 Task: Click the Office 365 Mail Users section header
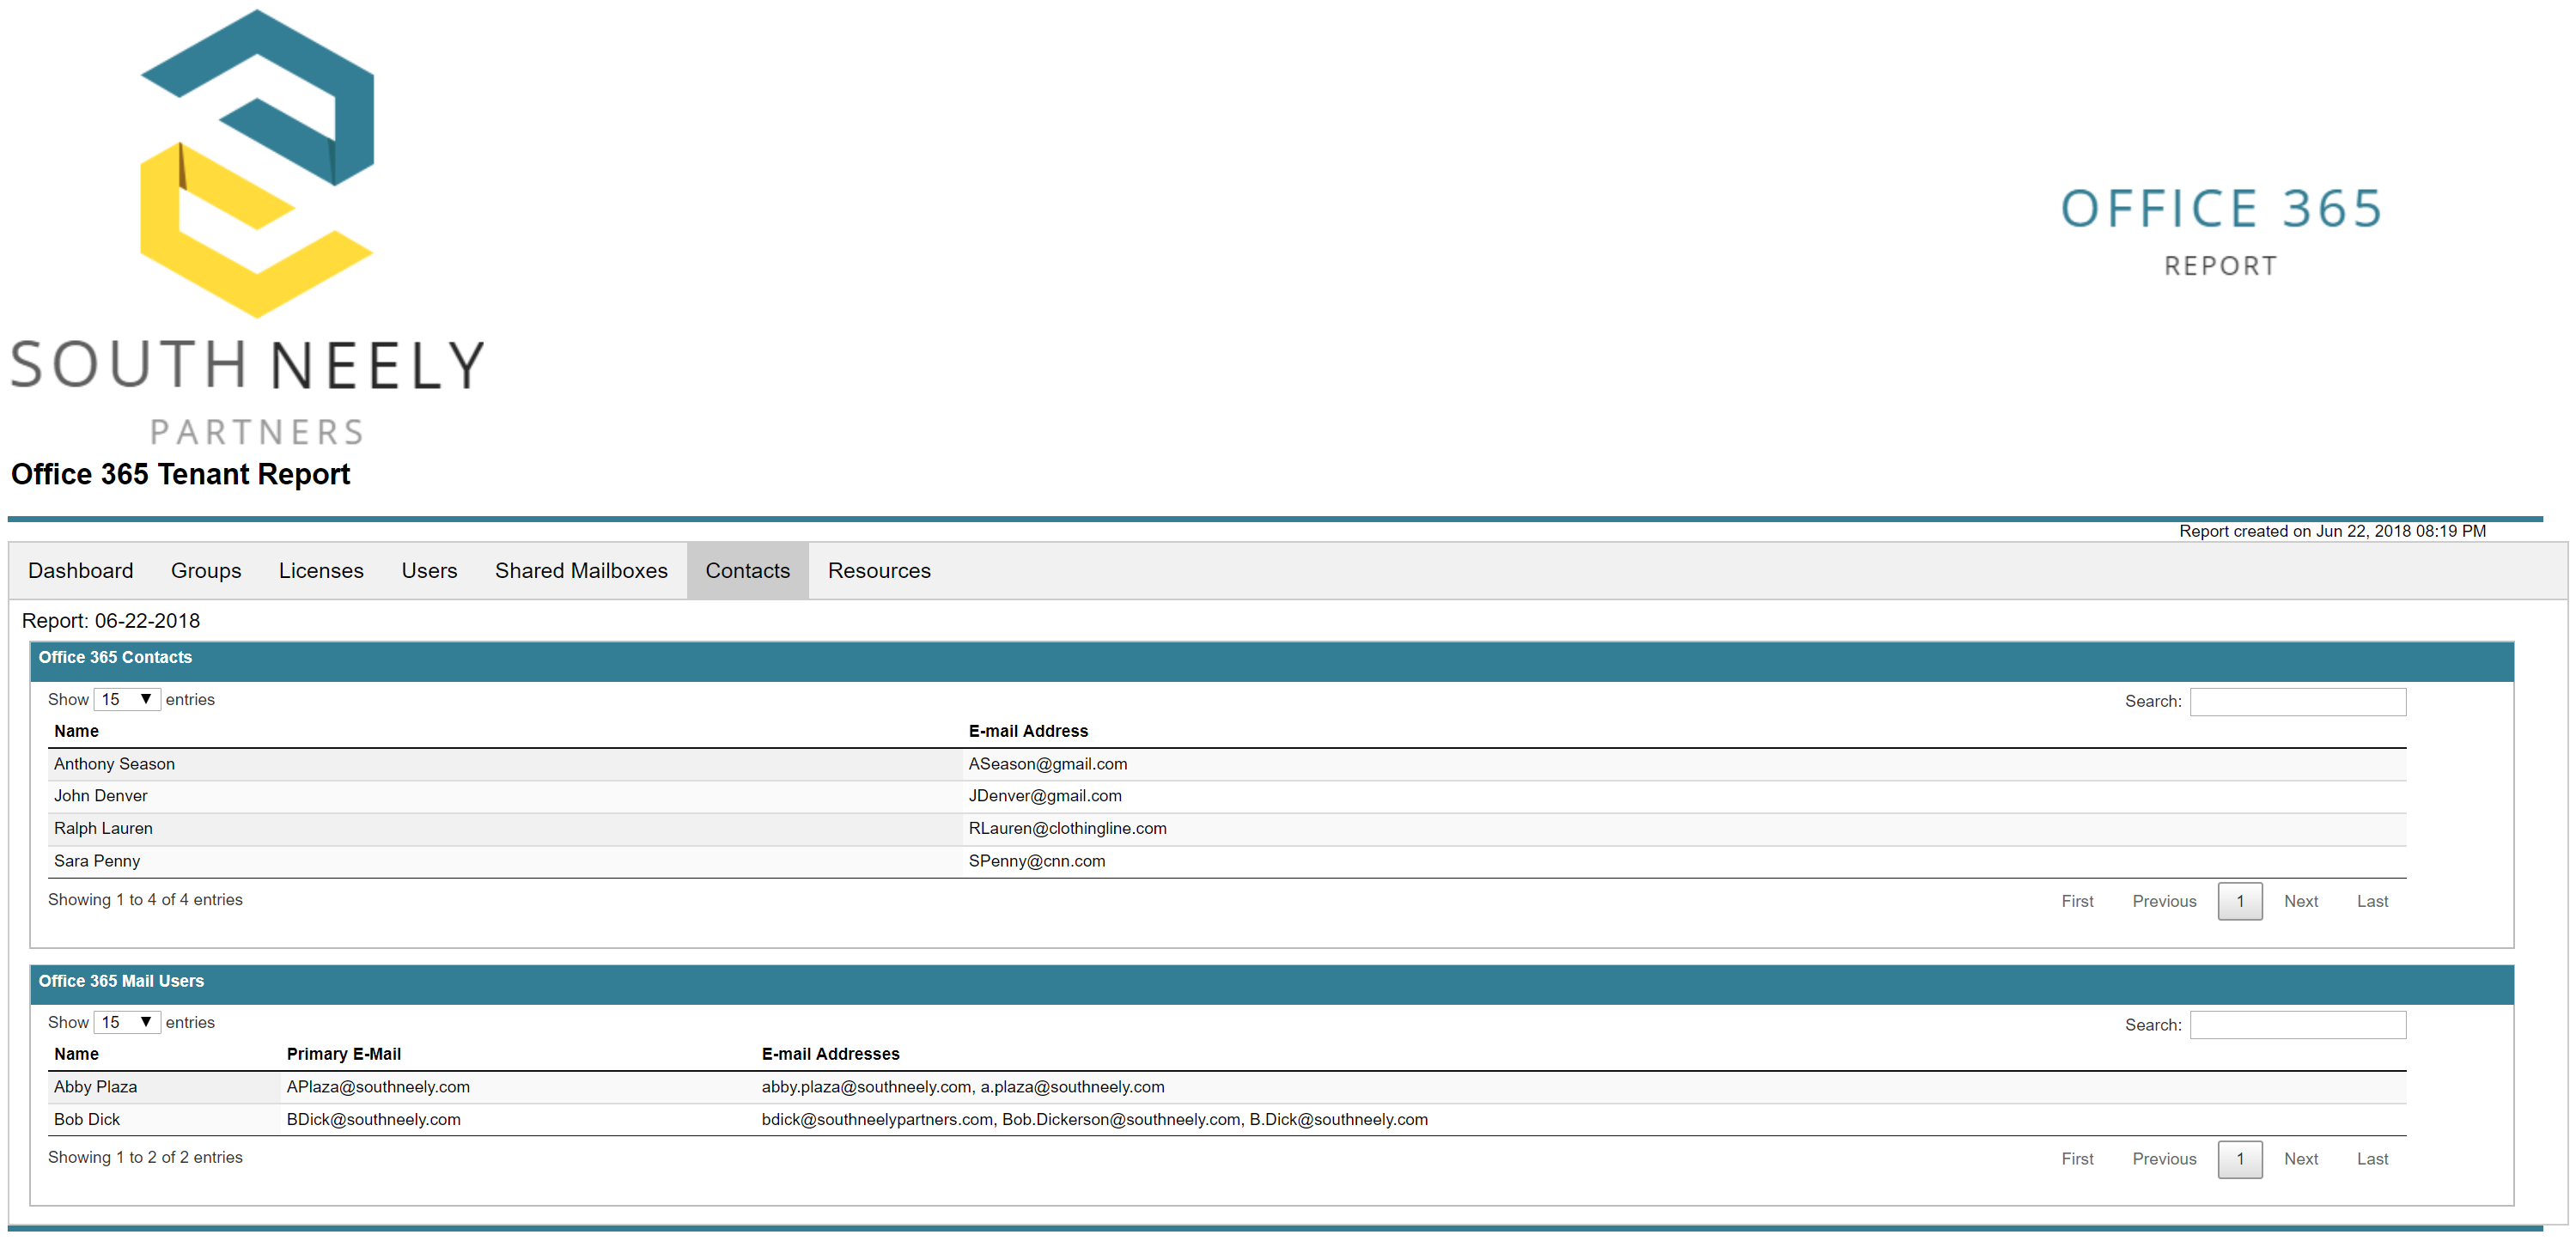pos(1271,983)
